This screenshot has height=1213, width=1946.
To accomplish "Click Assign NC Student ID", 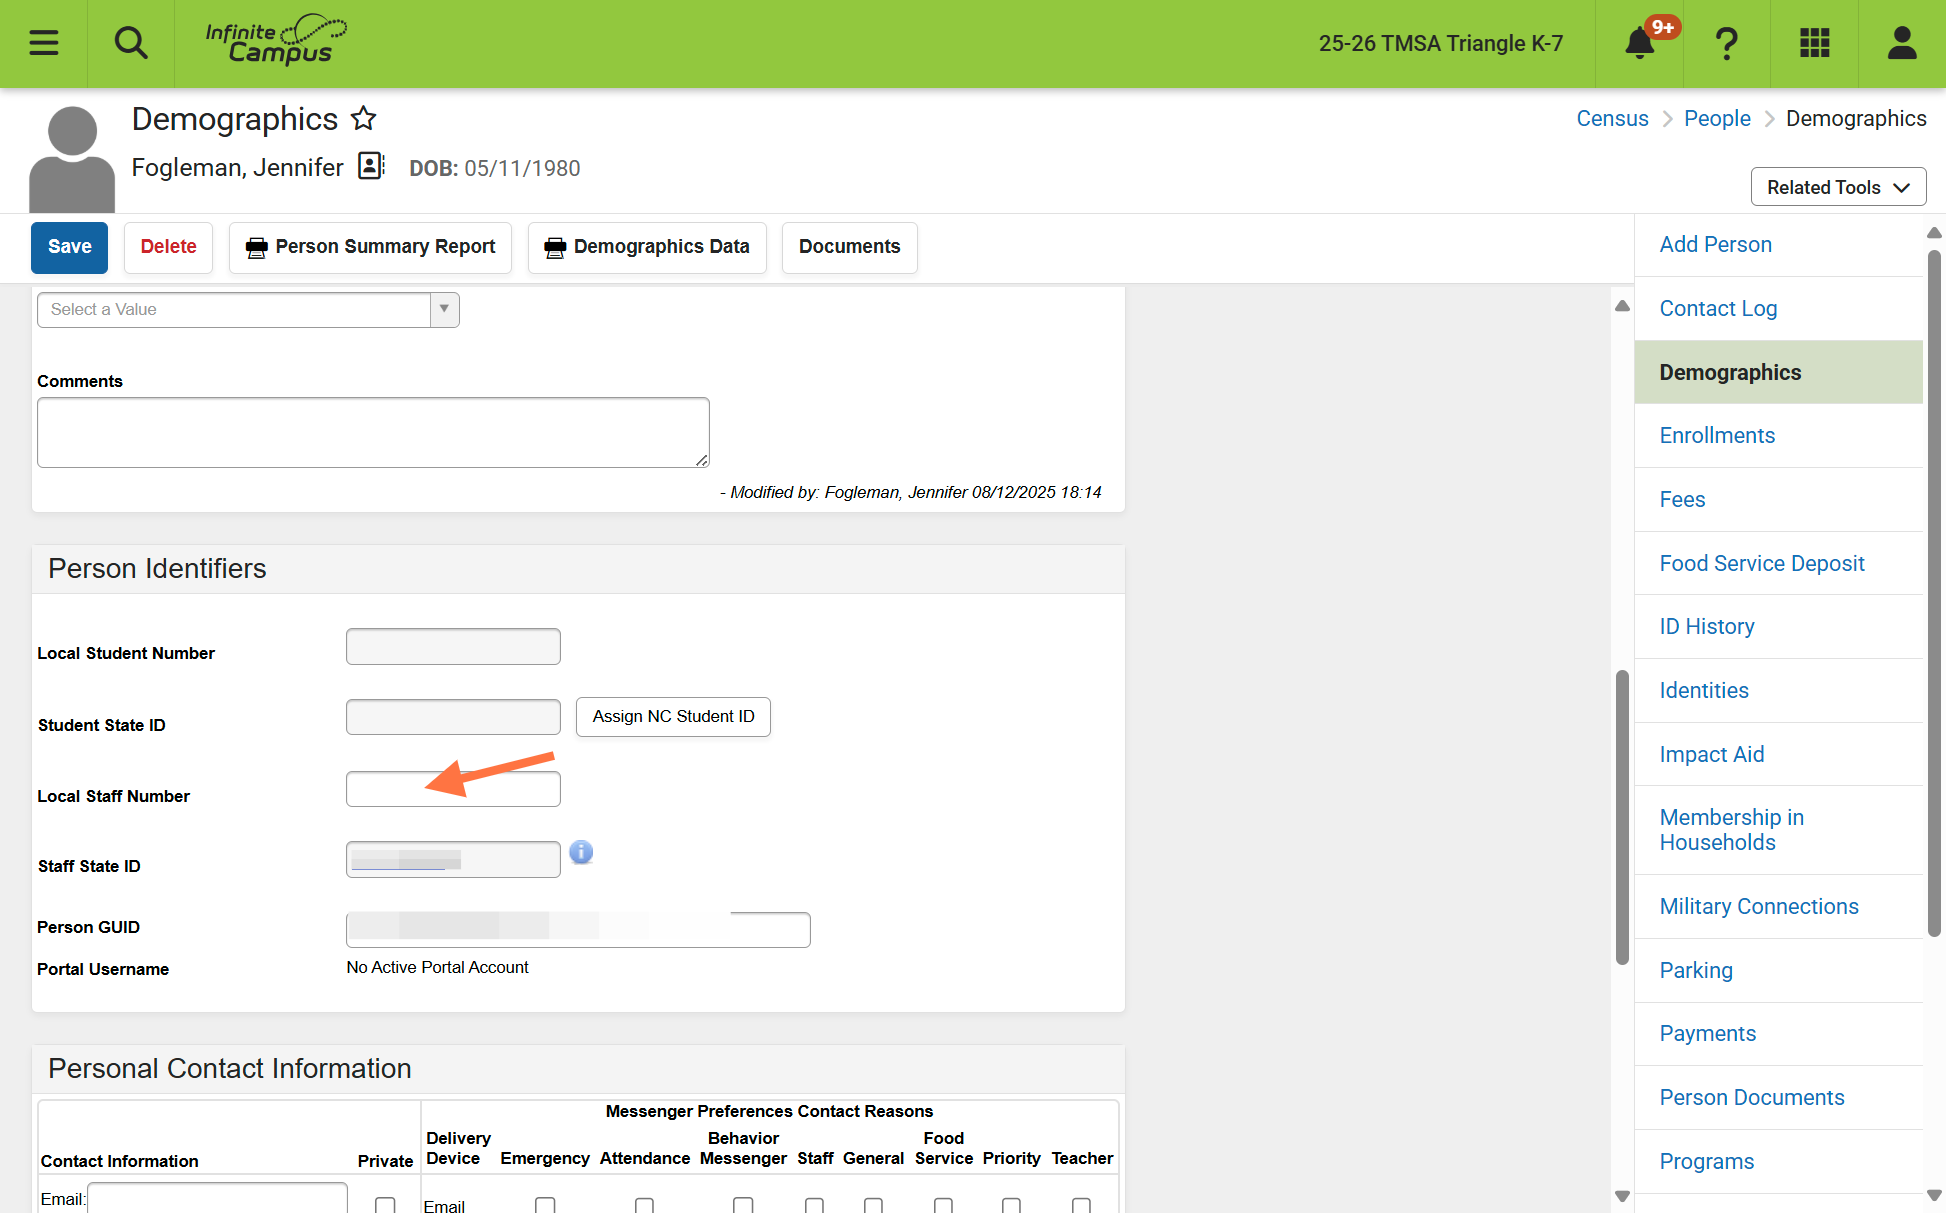I will click(673, 717).
